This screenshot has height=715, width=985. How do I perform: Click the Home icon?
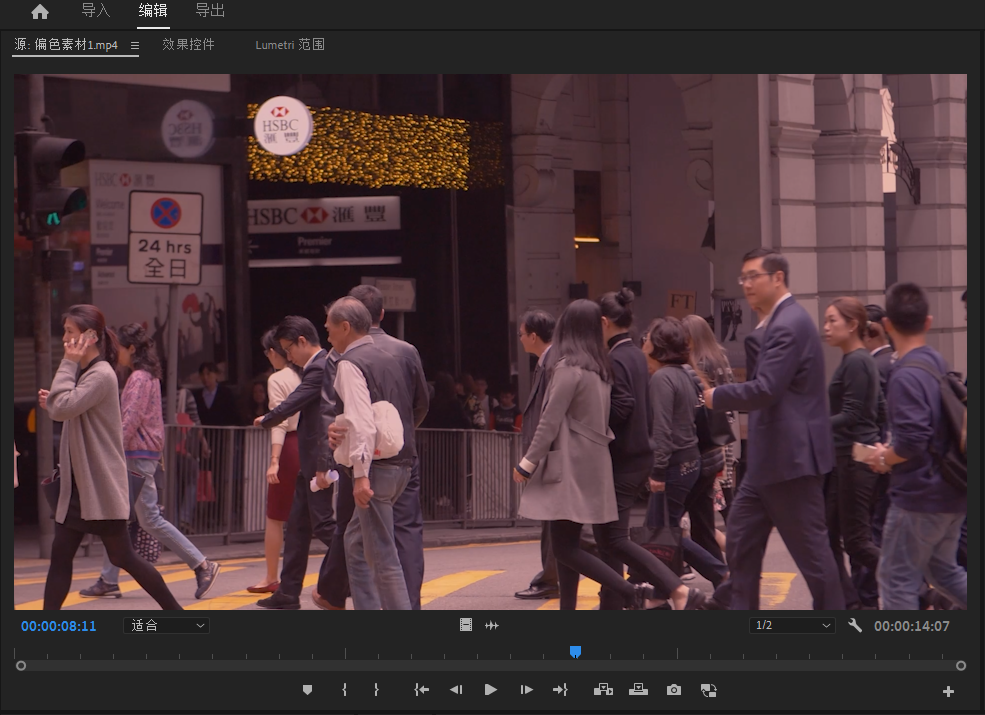click(x=40, y=12)
